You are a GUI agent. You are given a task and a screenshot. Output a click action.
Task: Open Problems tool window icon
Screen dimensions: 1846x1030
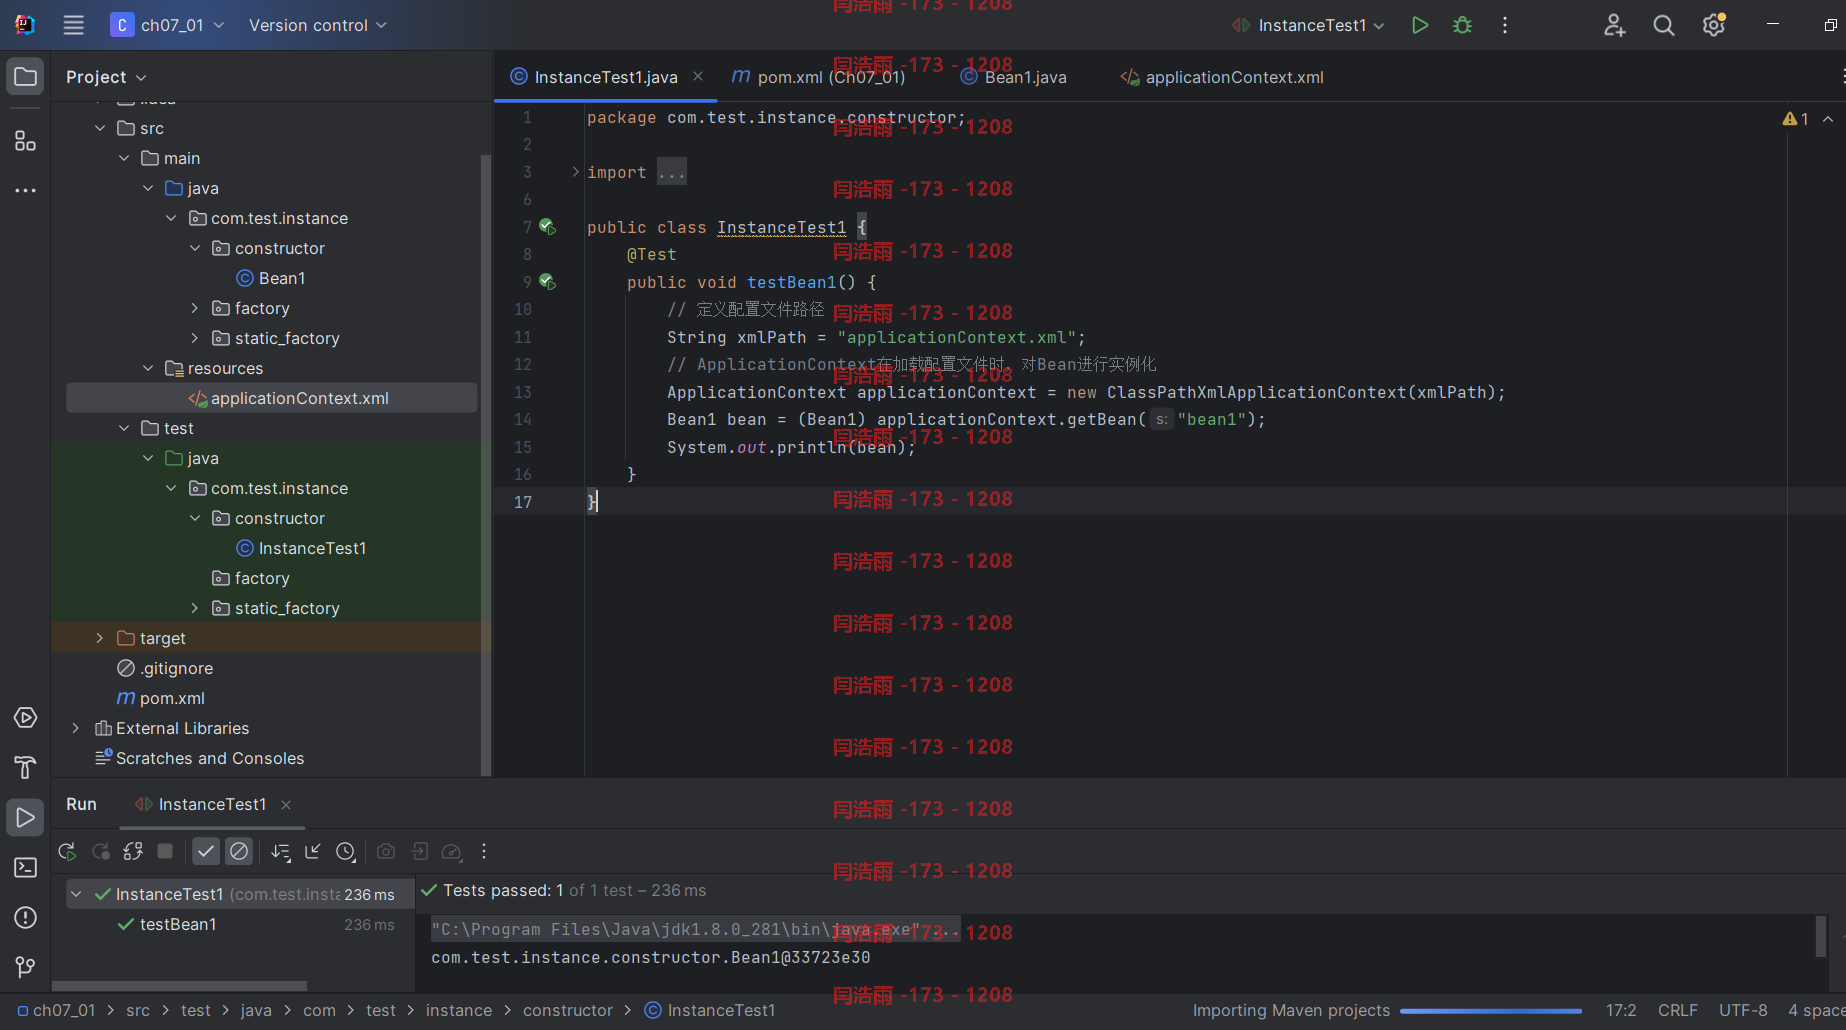coord(25,918)
